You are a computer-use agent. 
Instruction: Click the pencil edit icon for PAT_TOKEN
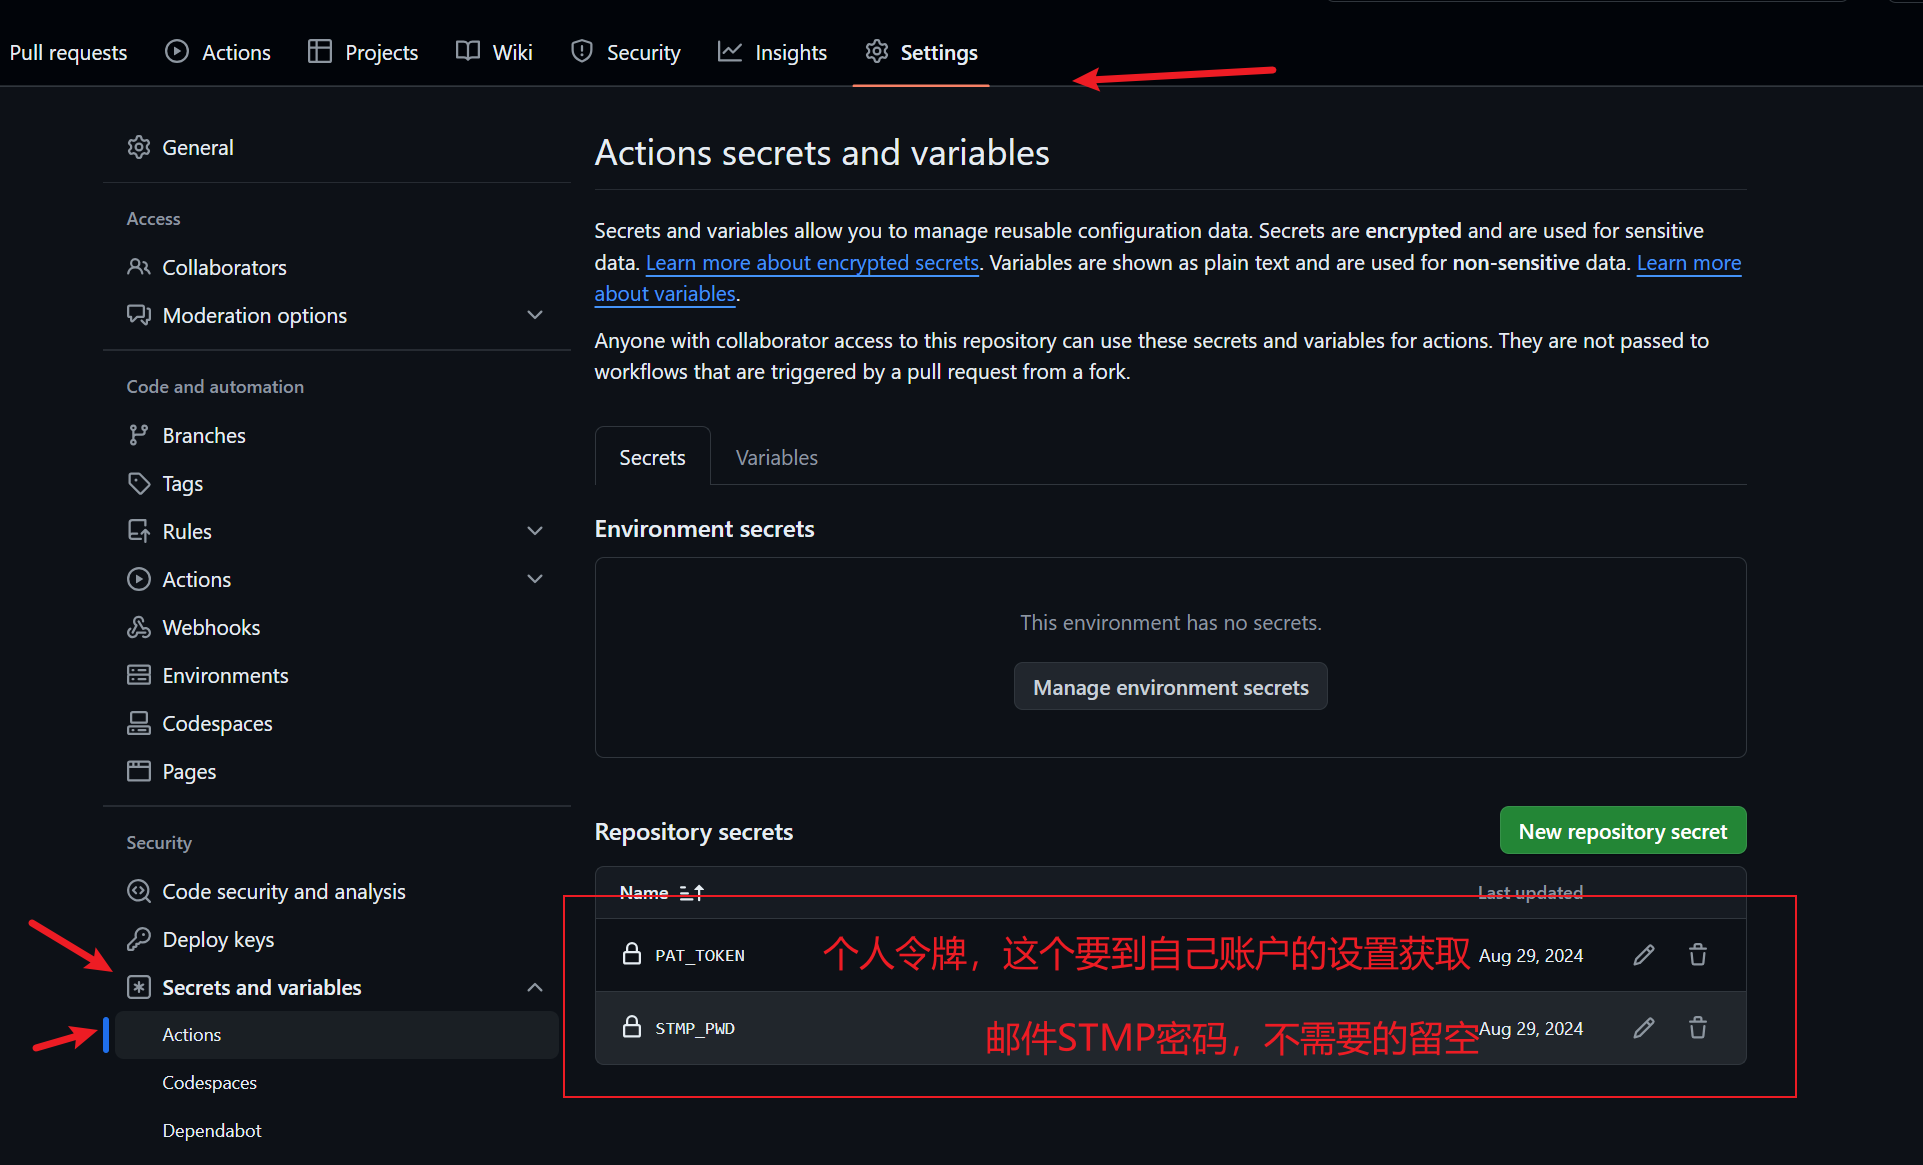[1643, 955]
